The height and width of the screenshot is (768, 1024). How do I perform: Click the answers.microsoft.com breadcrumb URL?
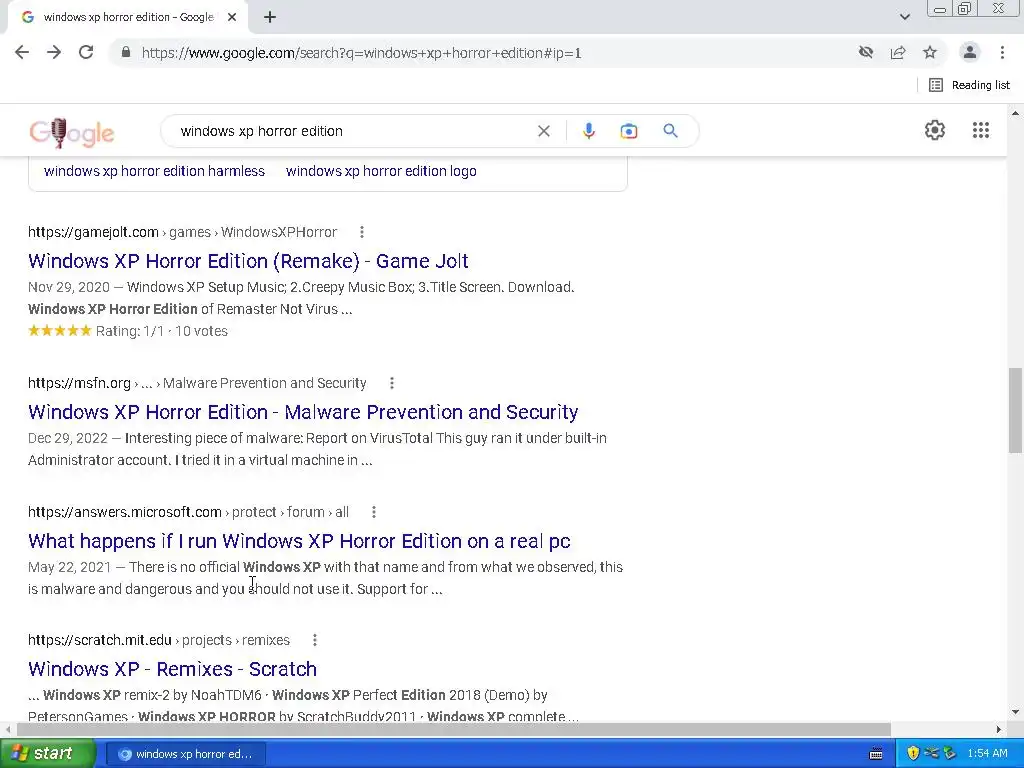pyautogui.click(x=188, y=512)
